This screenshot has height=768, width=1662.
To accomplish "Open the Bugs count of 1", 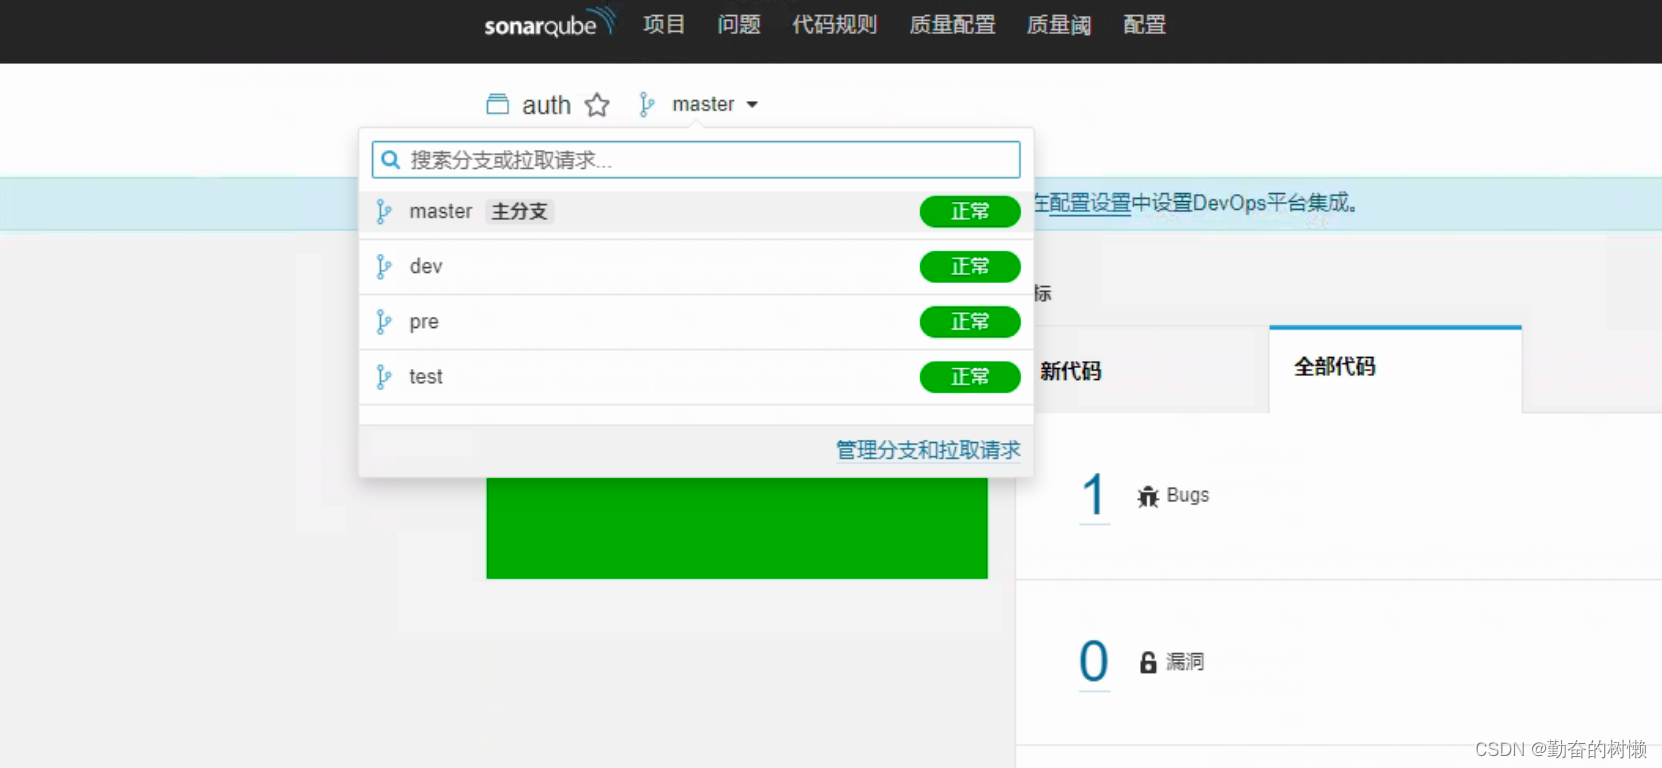I will pyautogui.click(x=1094, y=495).
